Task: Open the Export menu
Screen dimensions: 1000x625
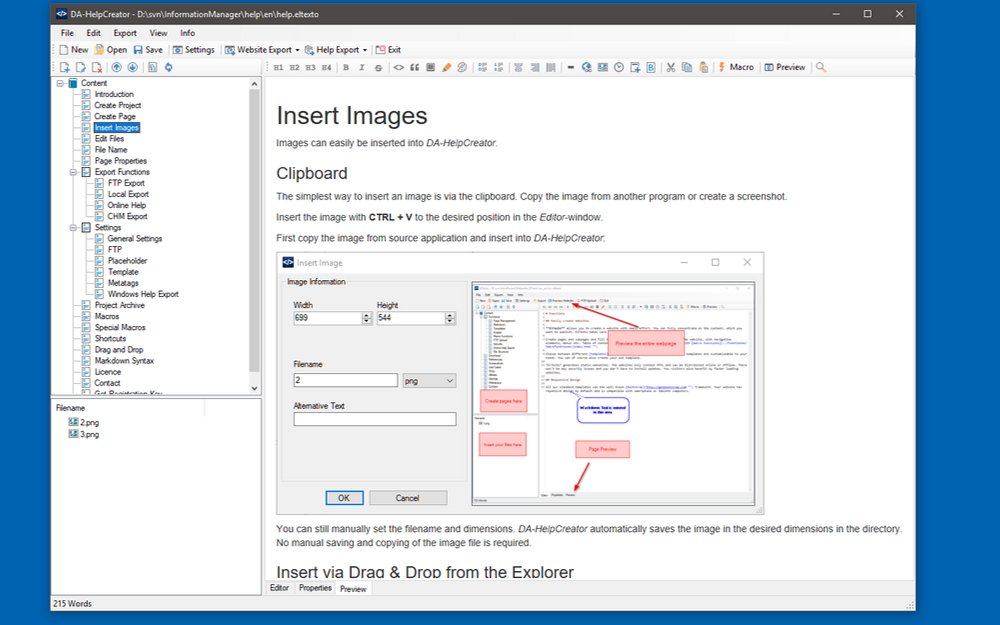Action: coord(125,33)
